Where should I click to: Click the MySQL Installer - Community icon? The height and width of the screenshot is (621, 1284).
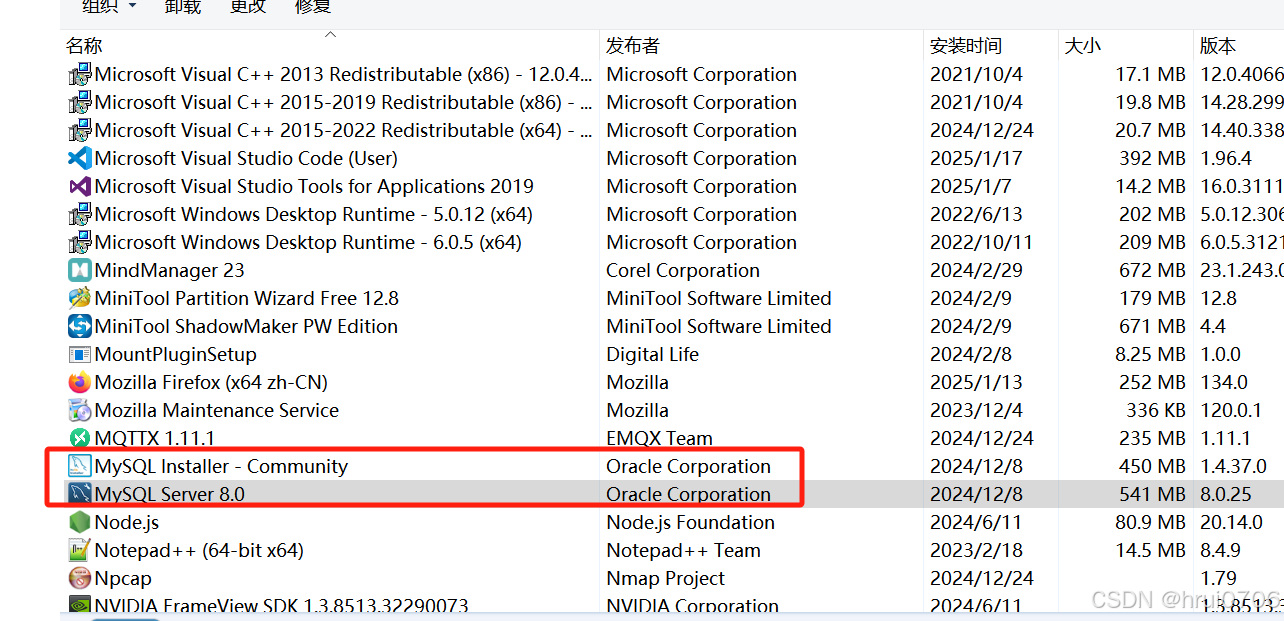click(x=80, y=466)
